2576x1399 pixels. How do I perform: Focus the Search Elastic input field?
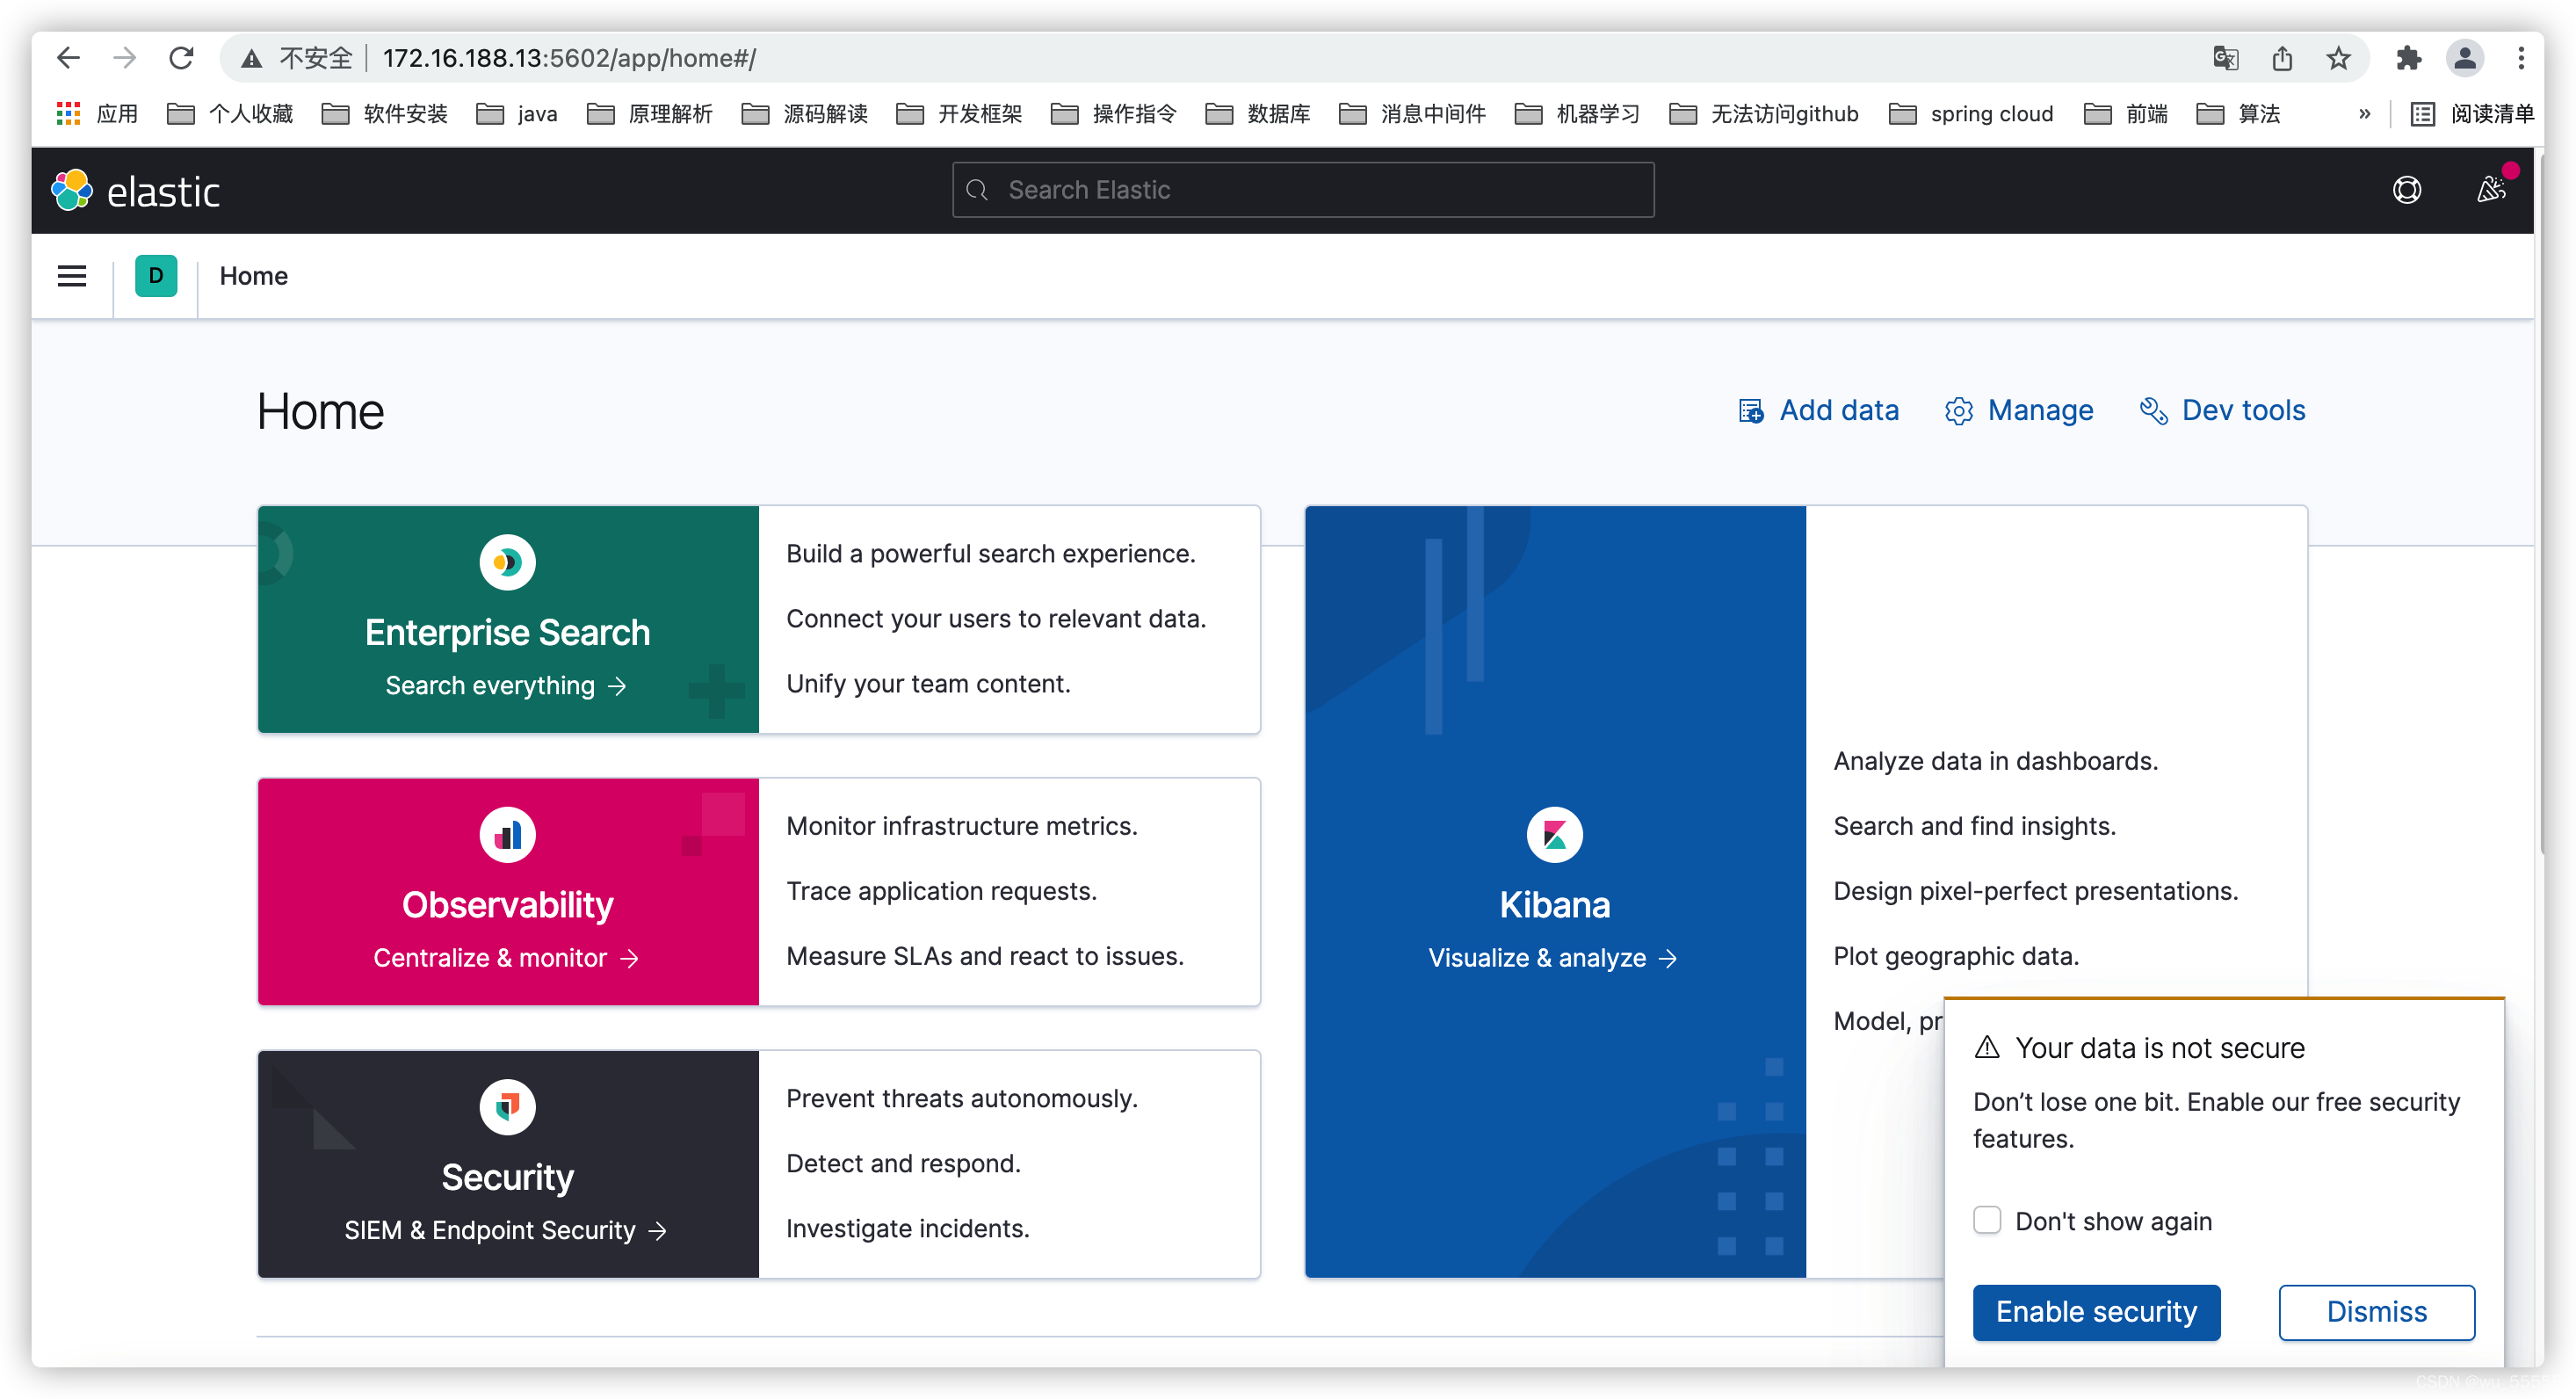(1302, 190)
